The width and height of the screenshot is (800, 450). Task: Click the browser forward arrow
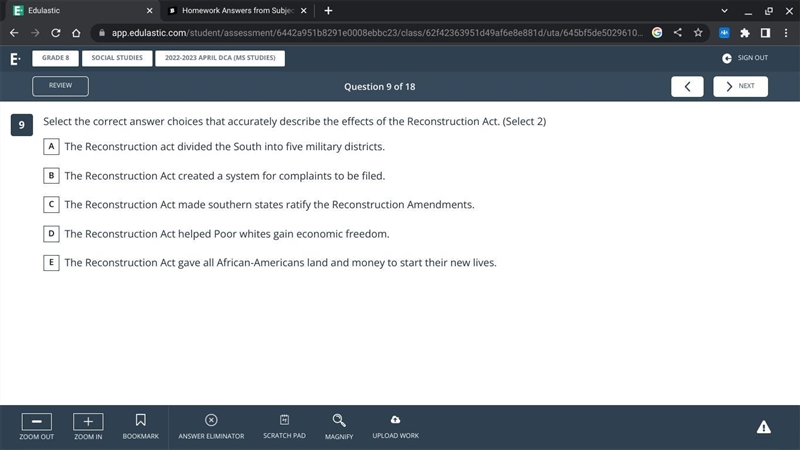pos(35,33)
